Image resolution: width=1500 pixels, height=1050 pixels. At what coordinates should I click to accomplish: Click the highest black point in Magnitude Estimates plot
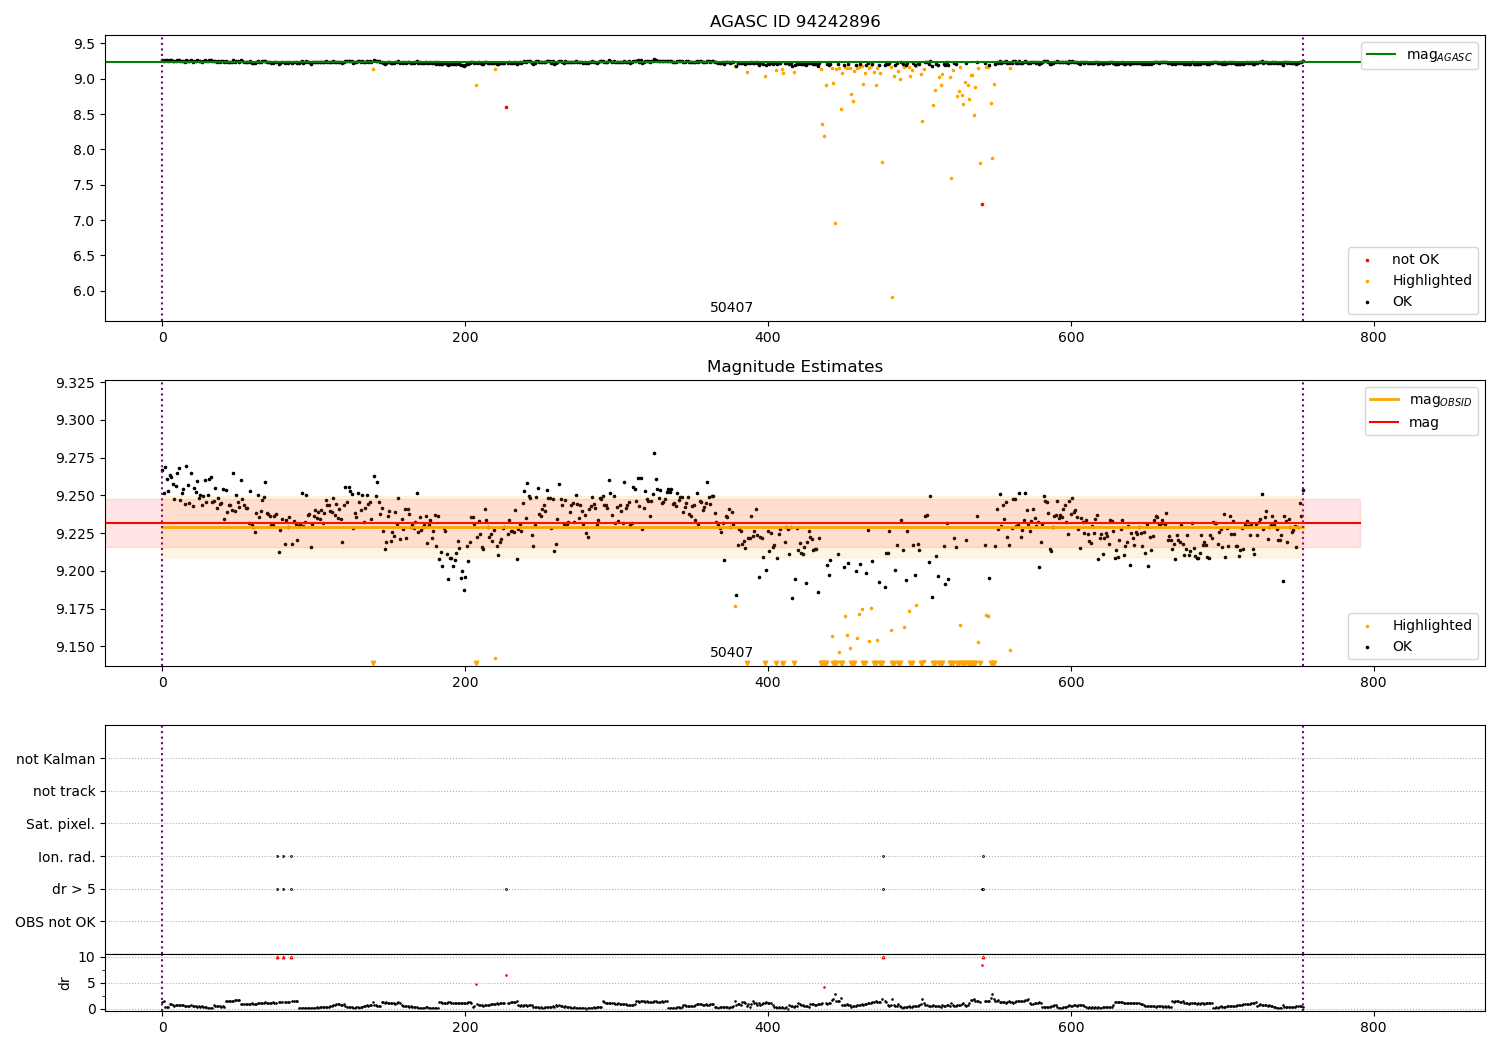[654, 453]
